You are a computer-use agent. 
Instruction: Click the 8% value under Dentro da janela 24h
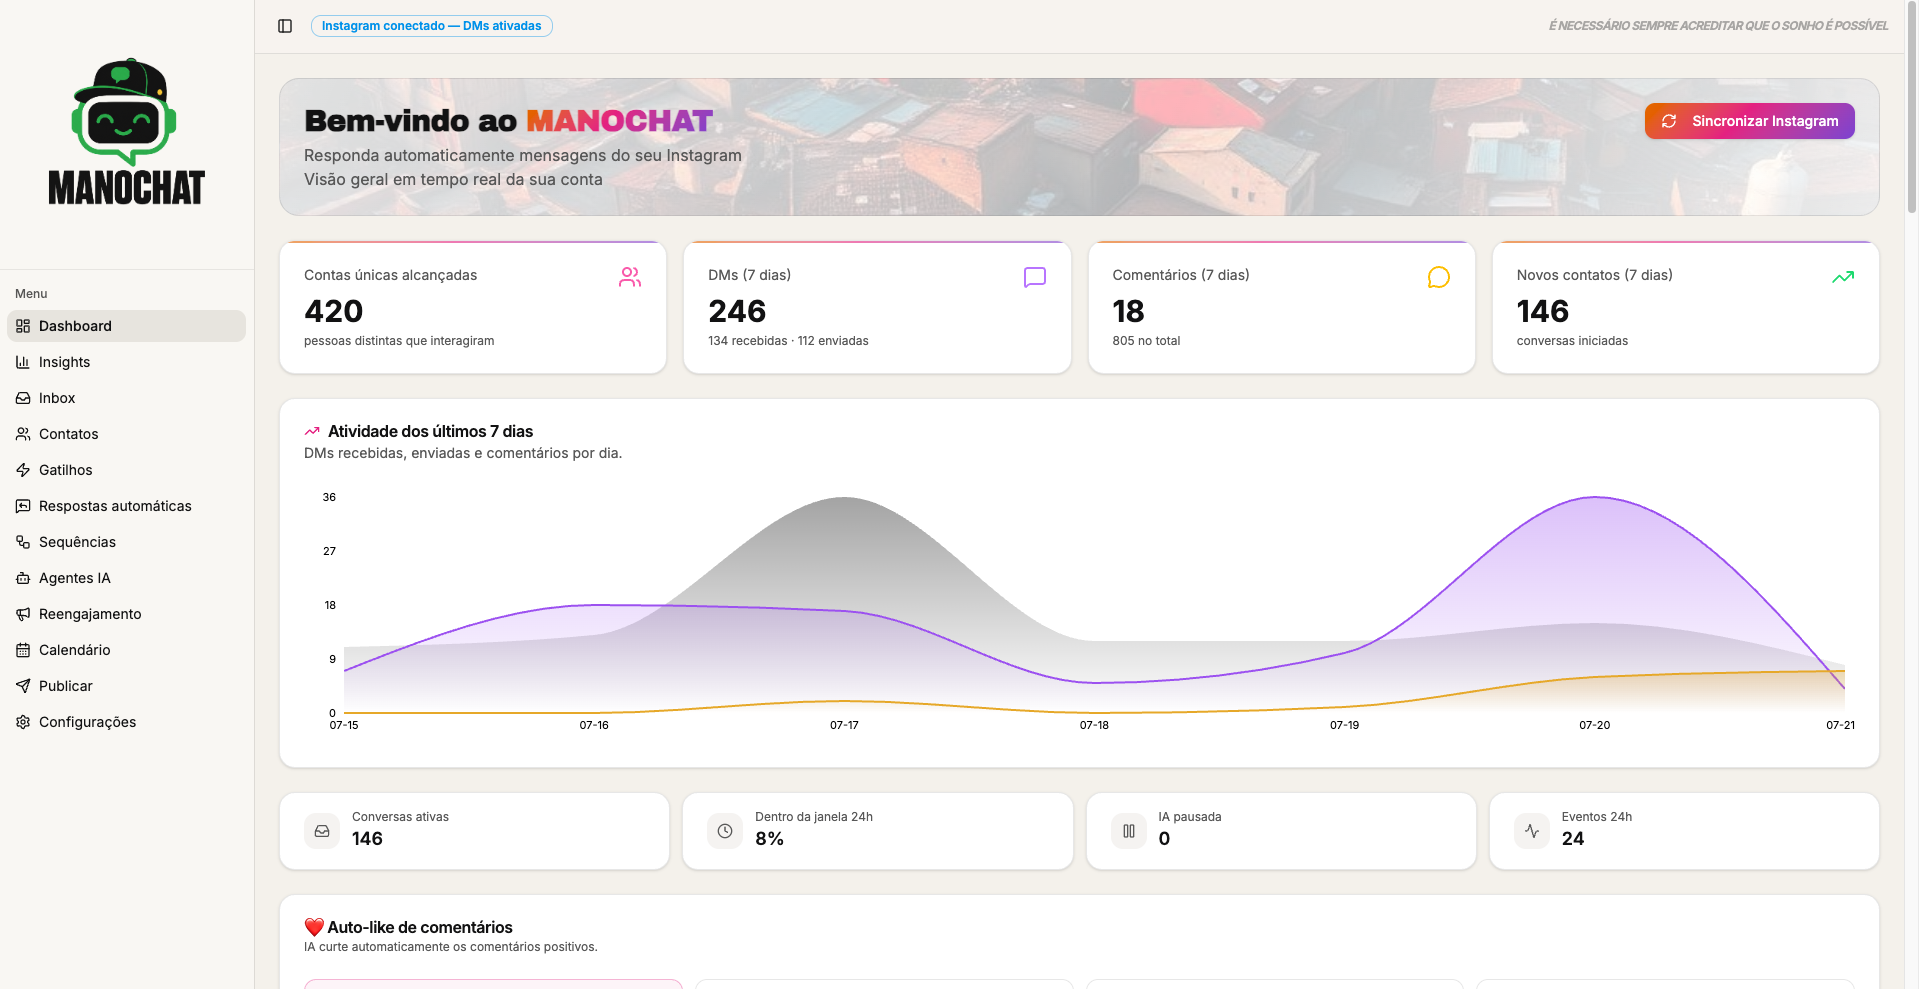click(x=769, y=839)
